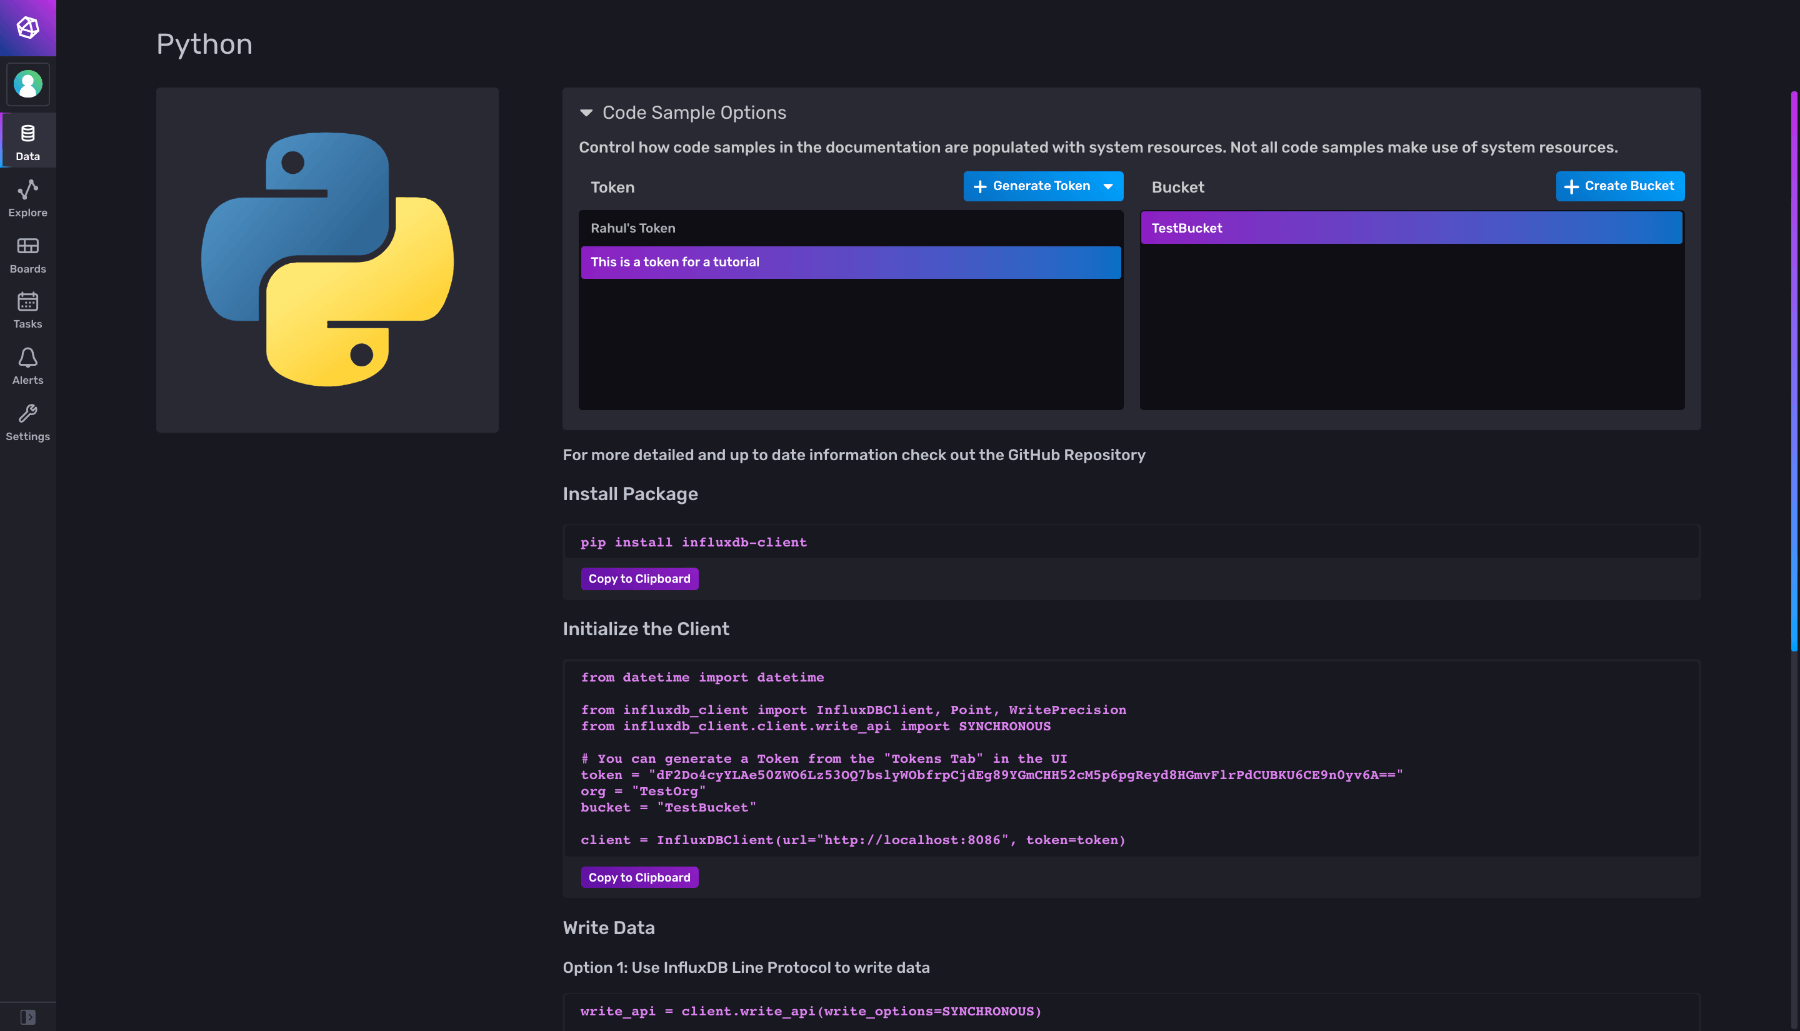Open the user avatar menu
This screenshot has width=1800, height=1031.
pos(27,84)
